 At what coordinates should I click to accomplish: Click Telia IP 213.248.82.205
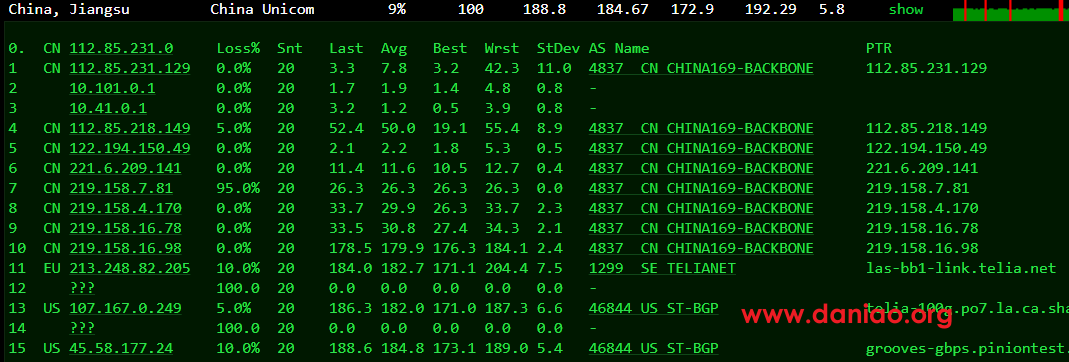click(x=130, y=268)
